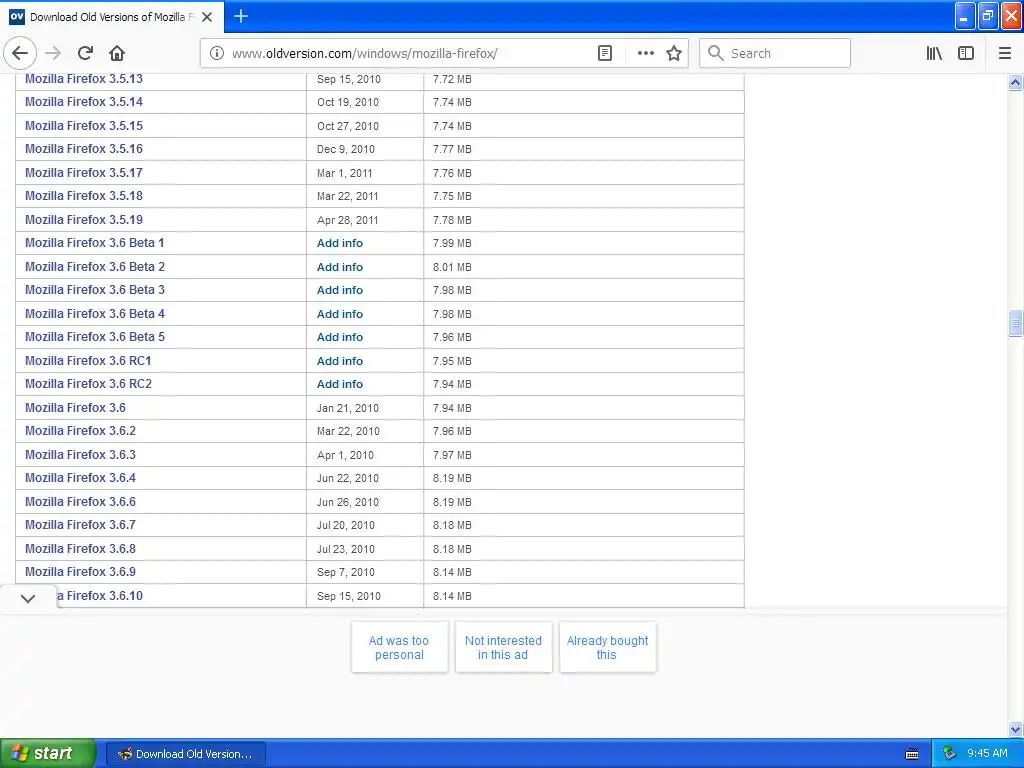Open Mozilla Firefox 3.5.19 link
Screen dimensions: 1024x768
click(x=84, y=219)
